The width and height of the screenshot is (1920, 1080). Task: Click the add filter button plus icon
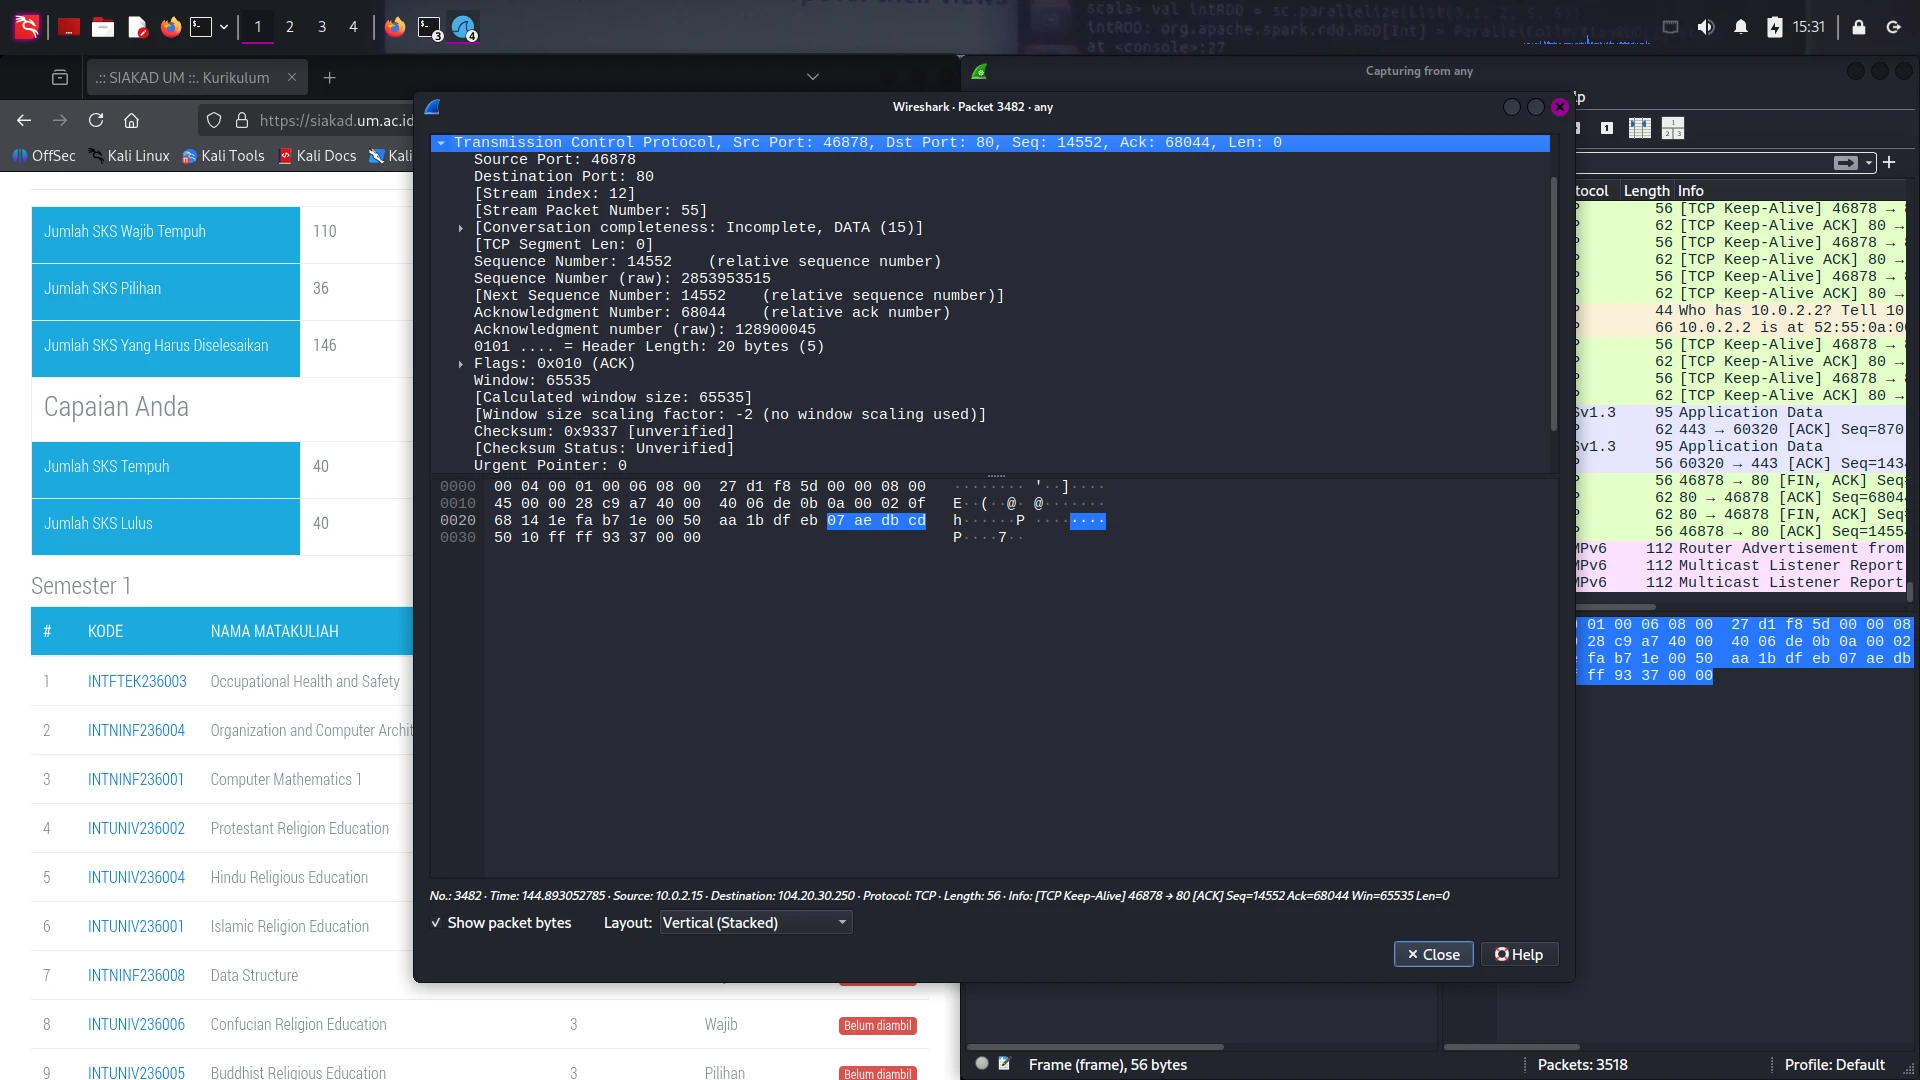point(1889,162)
